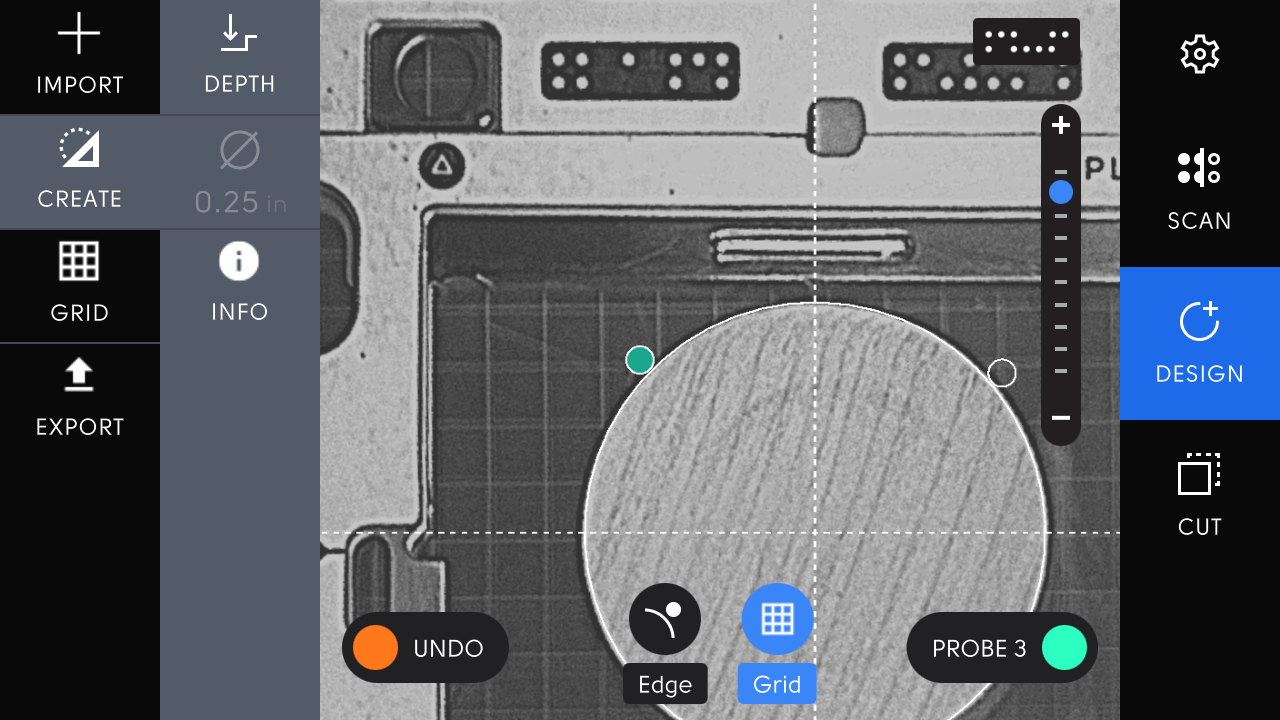Open the Depth setting
This screenshot has width=1280, height=720.
point(239,57)
